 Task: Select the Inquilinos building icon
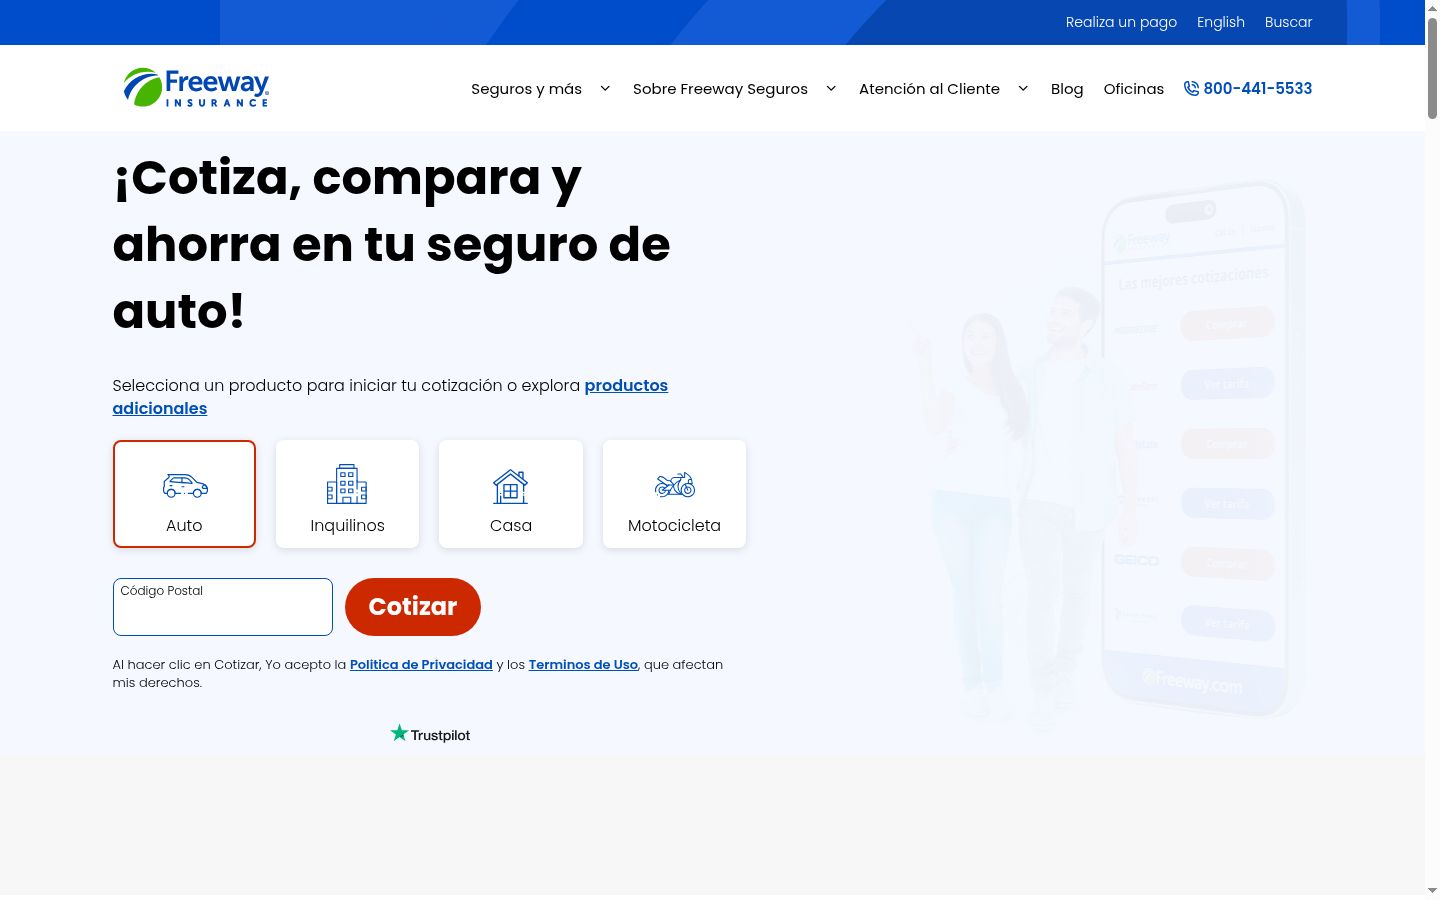pos(347,484)
